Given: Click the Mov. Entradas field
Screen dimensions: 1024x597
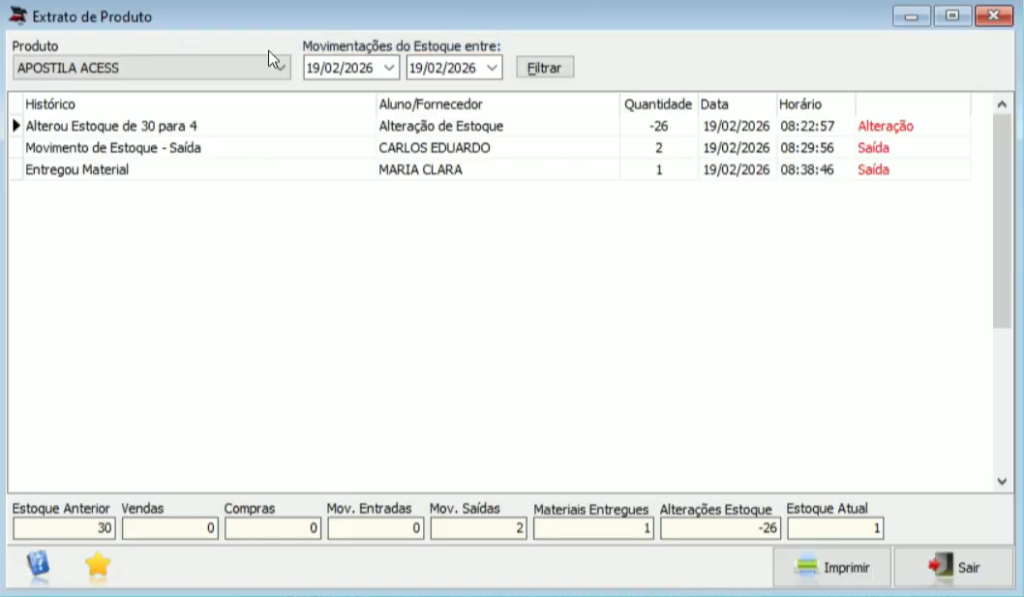Looking at the screenshot, I should (376, 528).
